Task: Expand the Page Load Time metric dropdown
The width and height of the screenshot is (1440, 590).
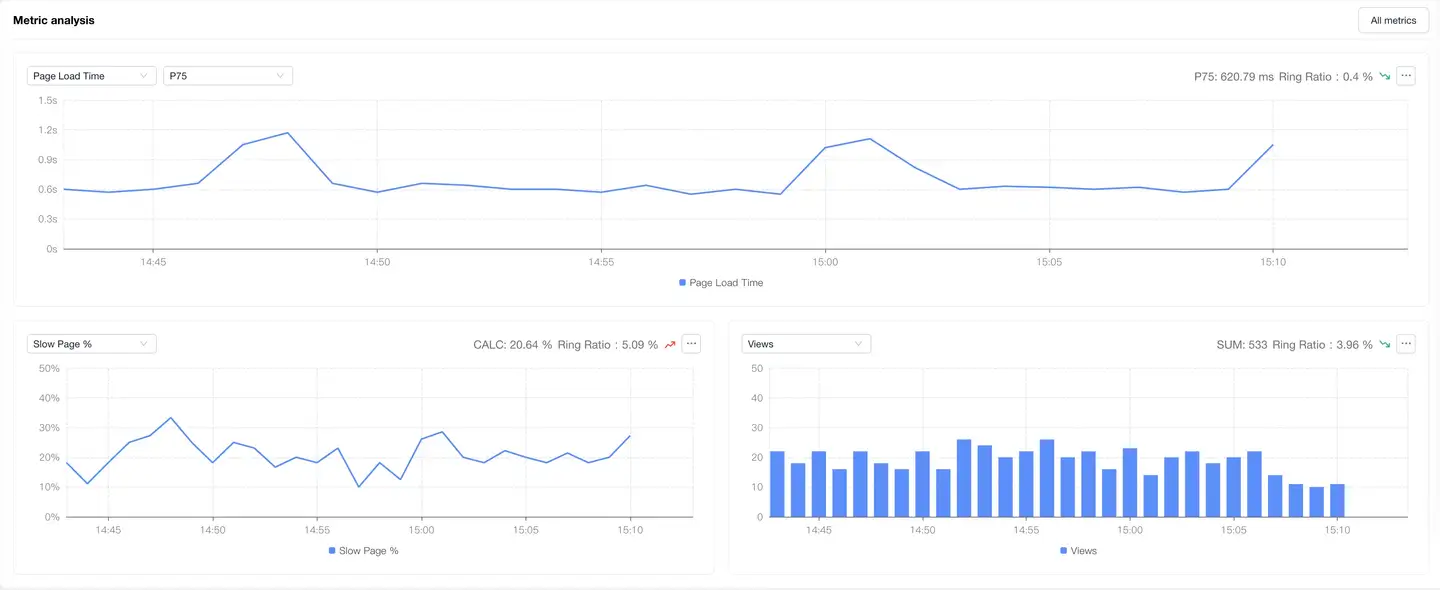Action: pos(91,76)
